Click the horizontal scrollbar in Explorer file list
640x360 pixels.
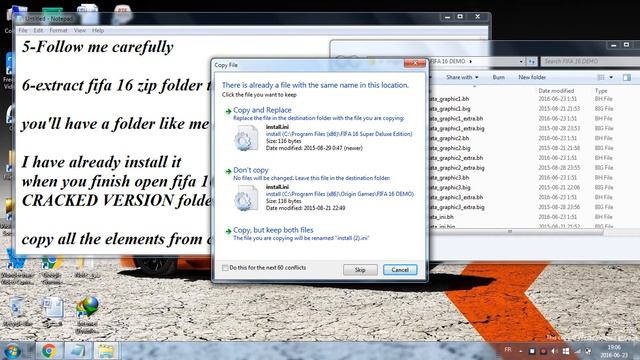[516, 231]
